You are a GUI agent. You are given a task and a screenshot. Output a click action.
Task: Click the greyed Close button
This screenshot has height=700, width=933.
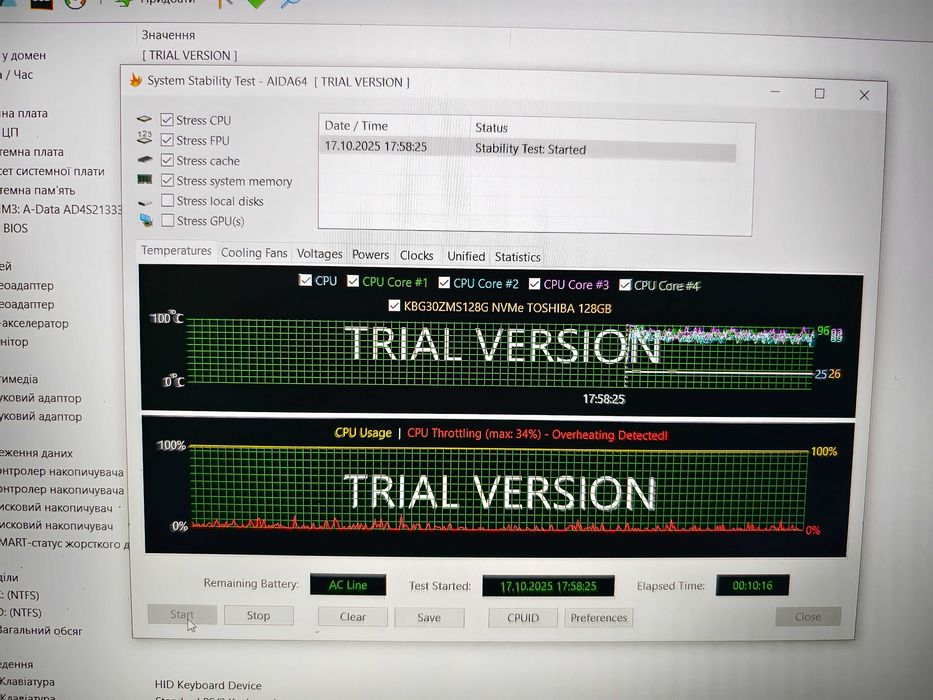pos(807,617)
